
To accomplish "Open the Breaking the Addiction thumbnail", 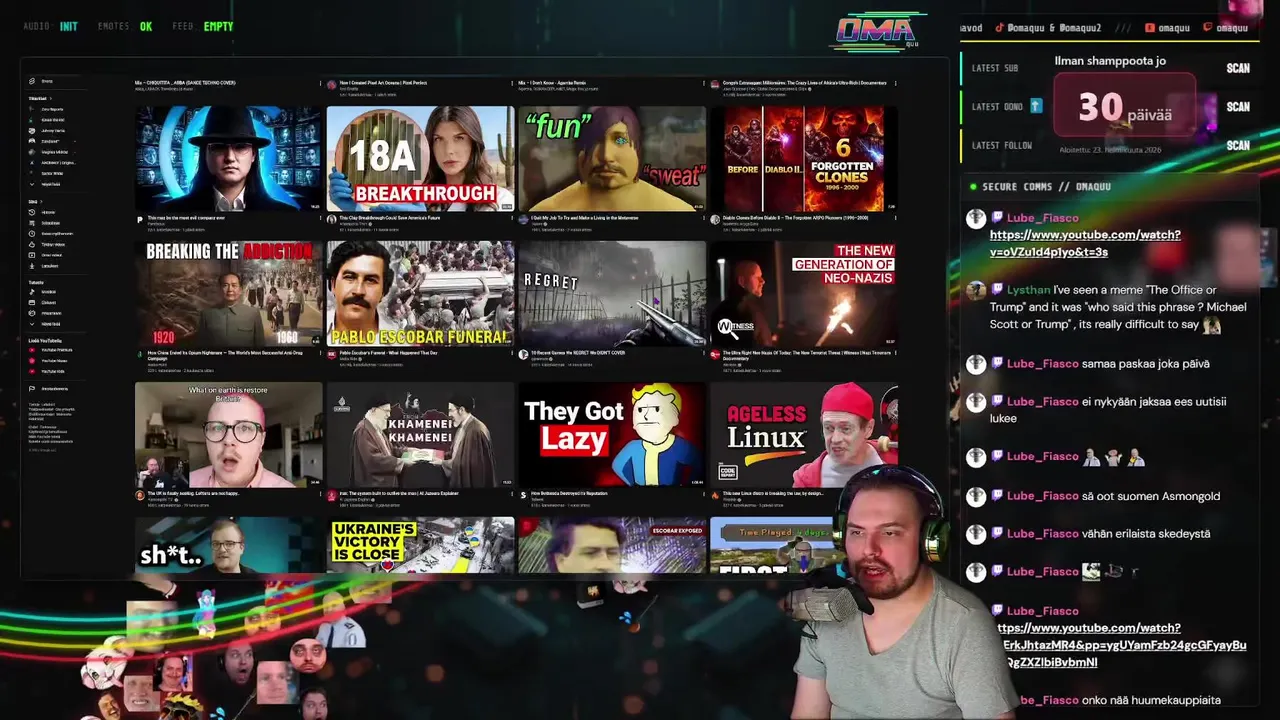I will click(x=228, y=294).
